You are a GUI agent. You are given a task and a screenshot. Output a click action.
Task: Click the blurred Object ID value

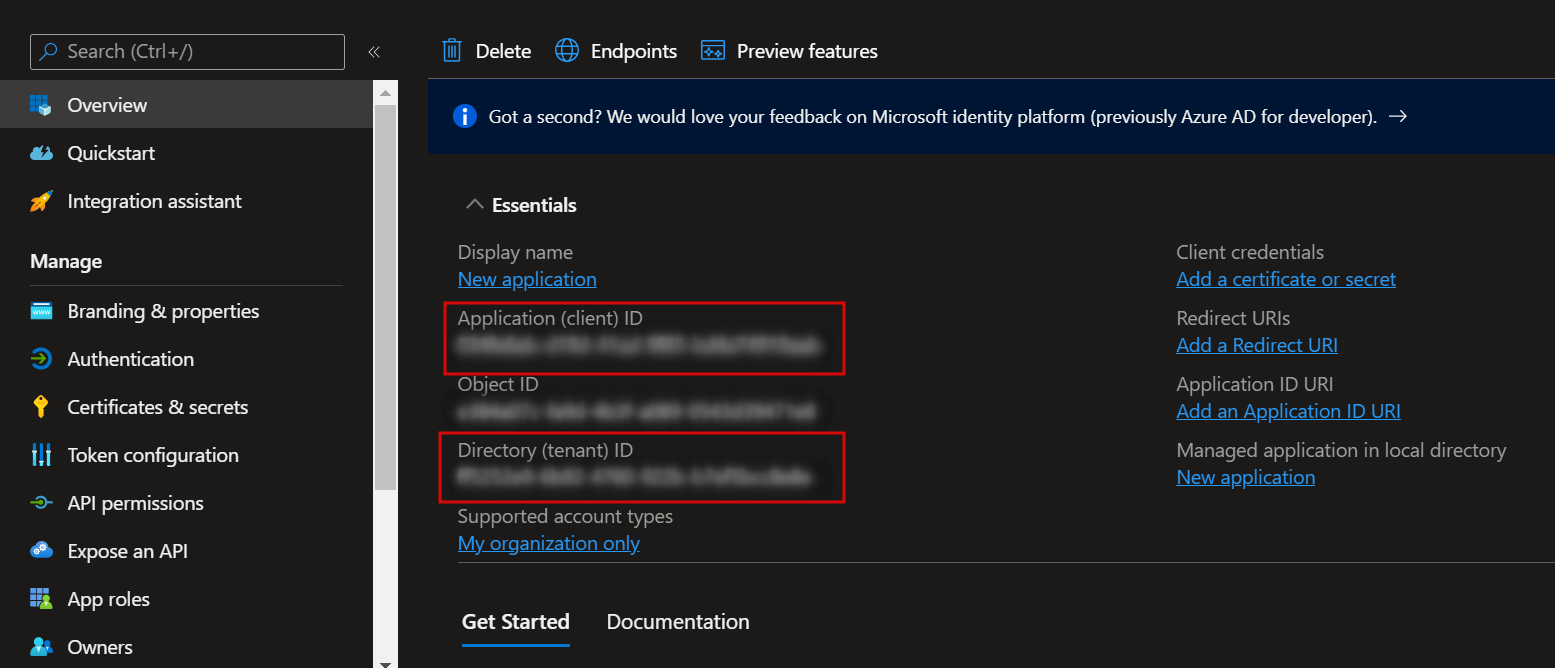pos(636,412)
